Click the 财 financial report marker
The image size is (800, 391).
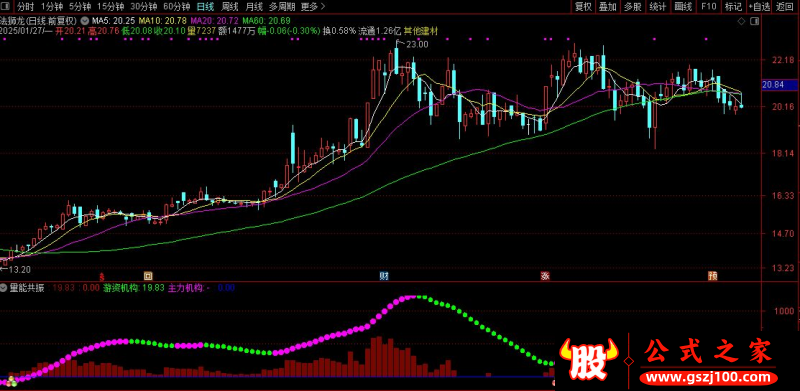pos(384,276)
